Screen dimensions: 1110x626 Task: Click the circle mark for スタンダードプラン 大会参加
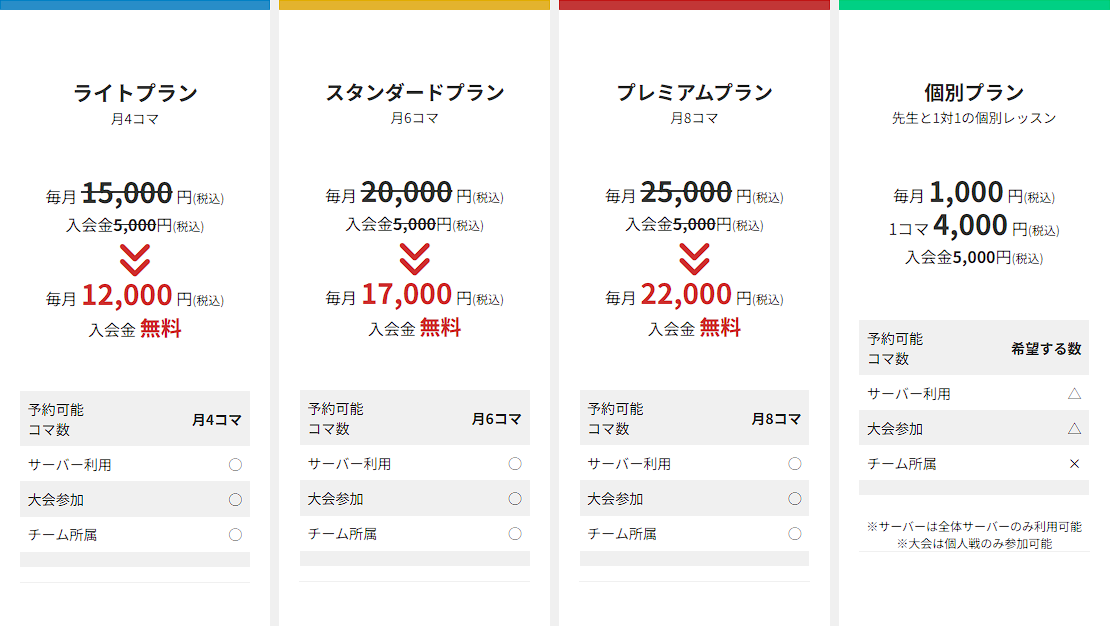pos(515,499)
